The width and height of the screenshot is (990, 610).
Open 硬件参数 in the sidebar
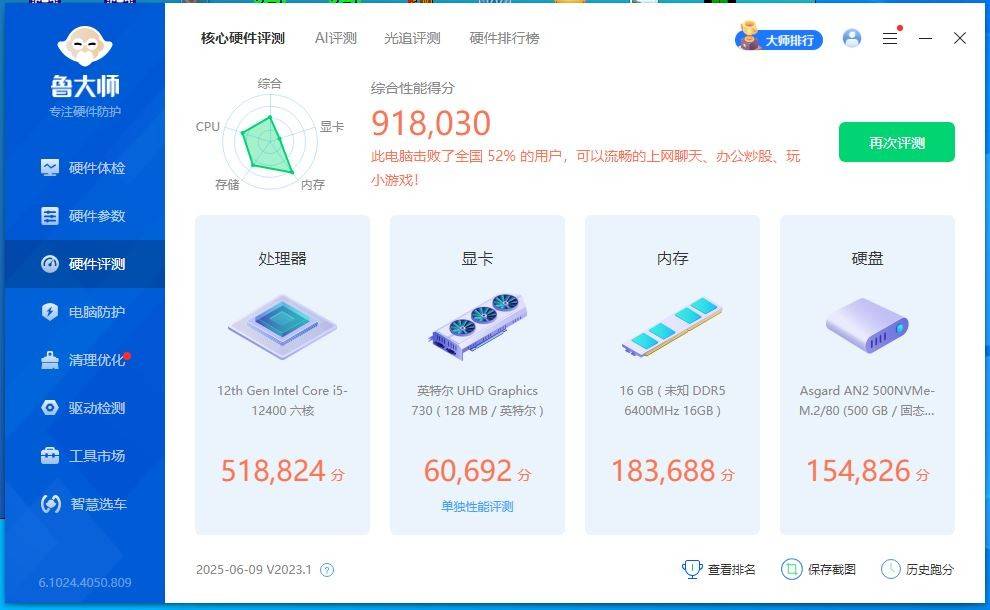[83, 216]
